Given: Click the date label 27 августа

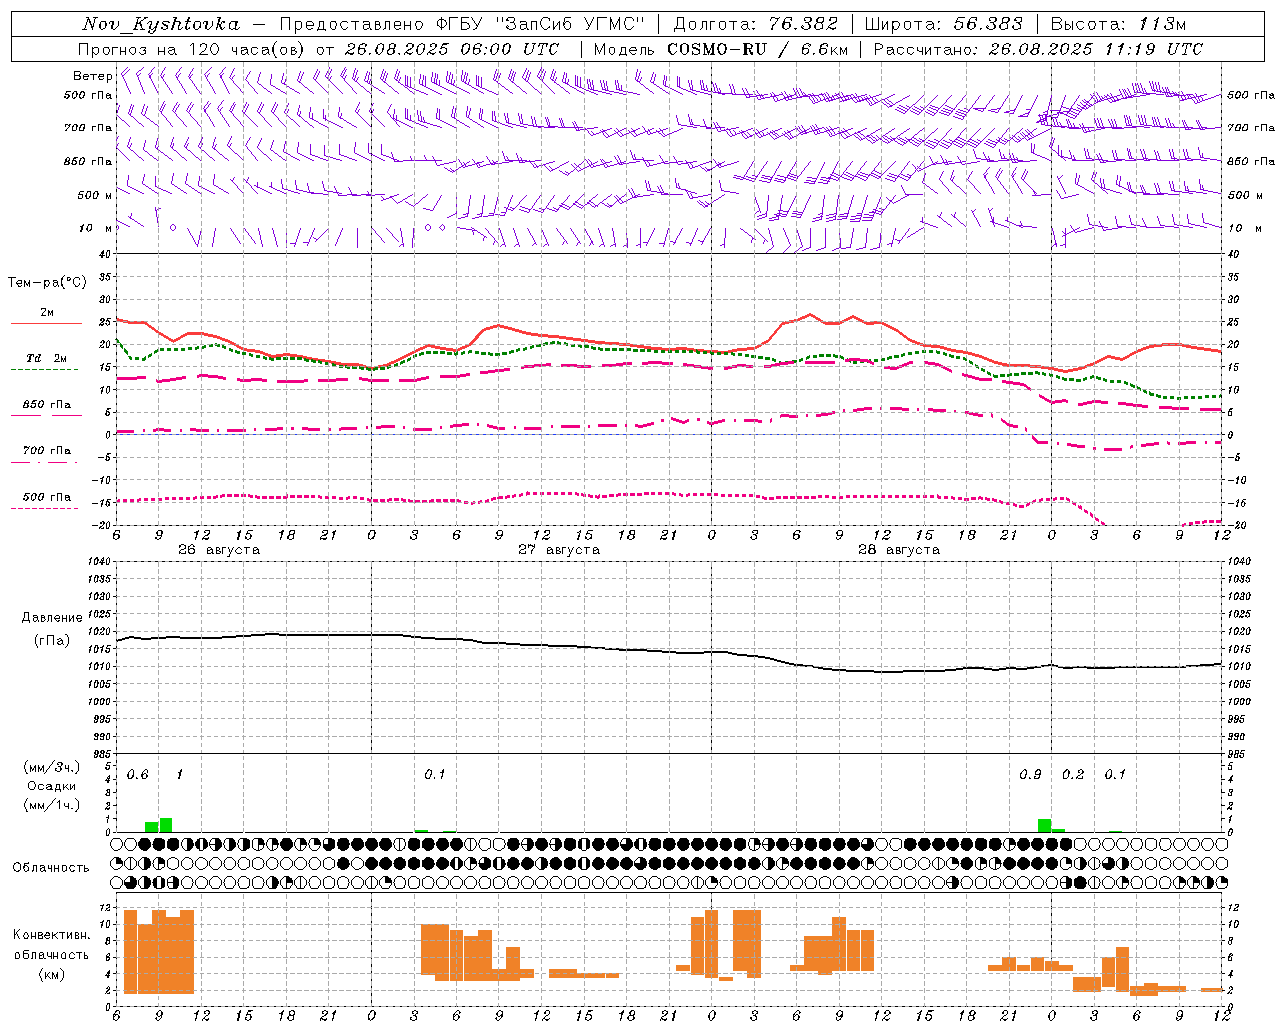Looking at the screenshot, I should 559,550.
